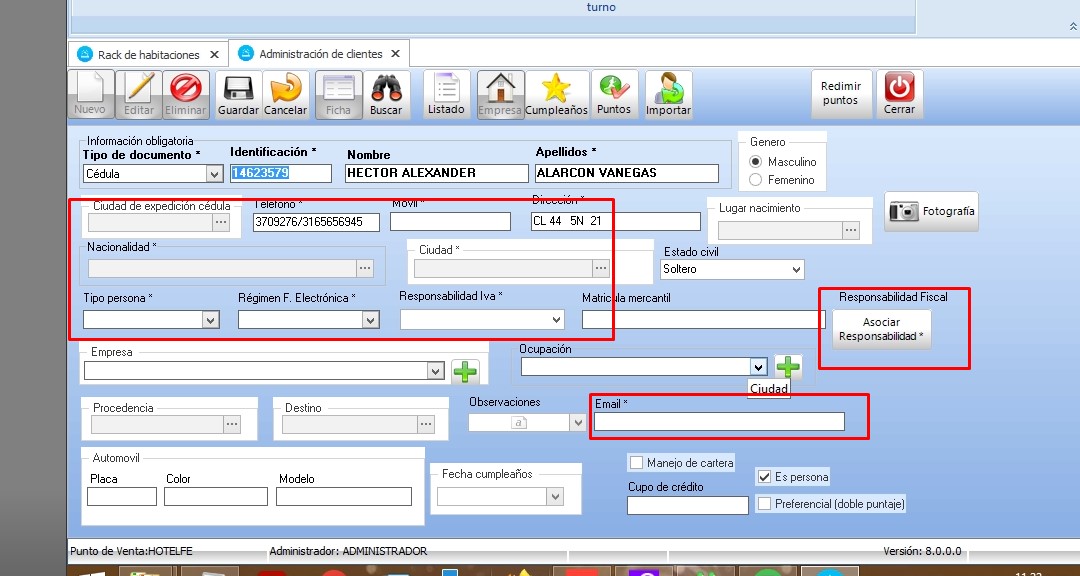Switch to Rack de habitaciones tab
The image size is (1080, 576).
(x=139, y=55)
